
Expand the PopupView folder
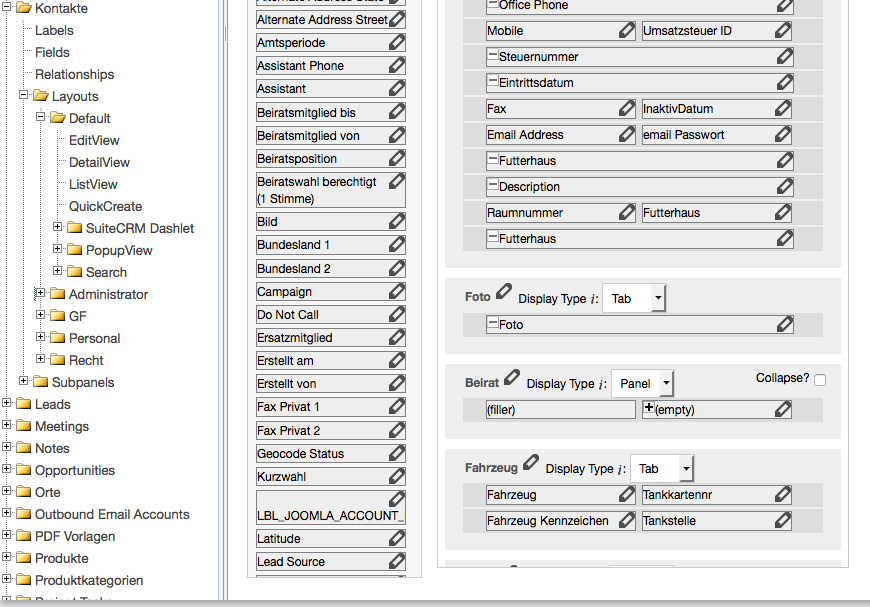tap(58, 249)
